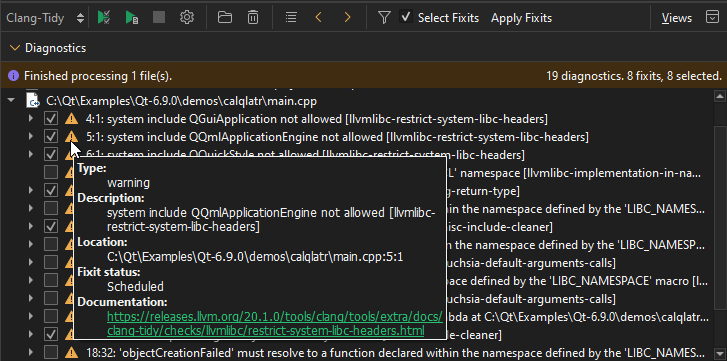
Task: Open the Clang-Tidy tool selector dropdown
Action: pyautogui.click(x=45, y=18)
